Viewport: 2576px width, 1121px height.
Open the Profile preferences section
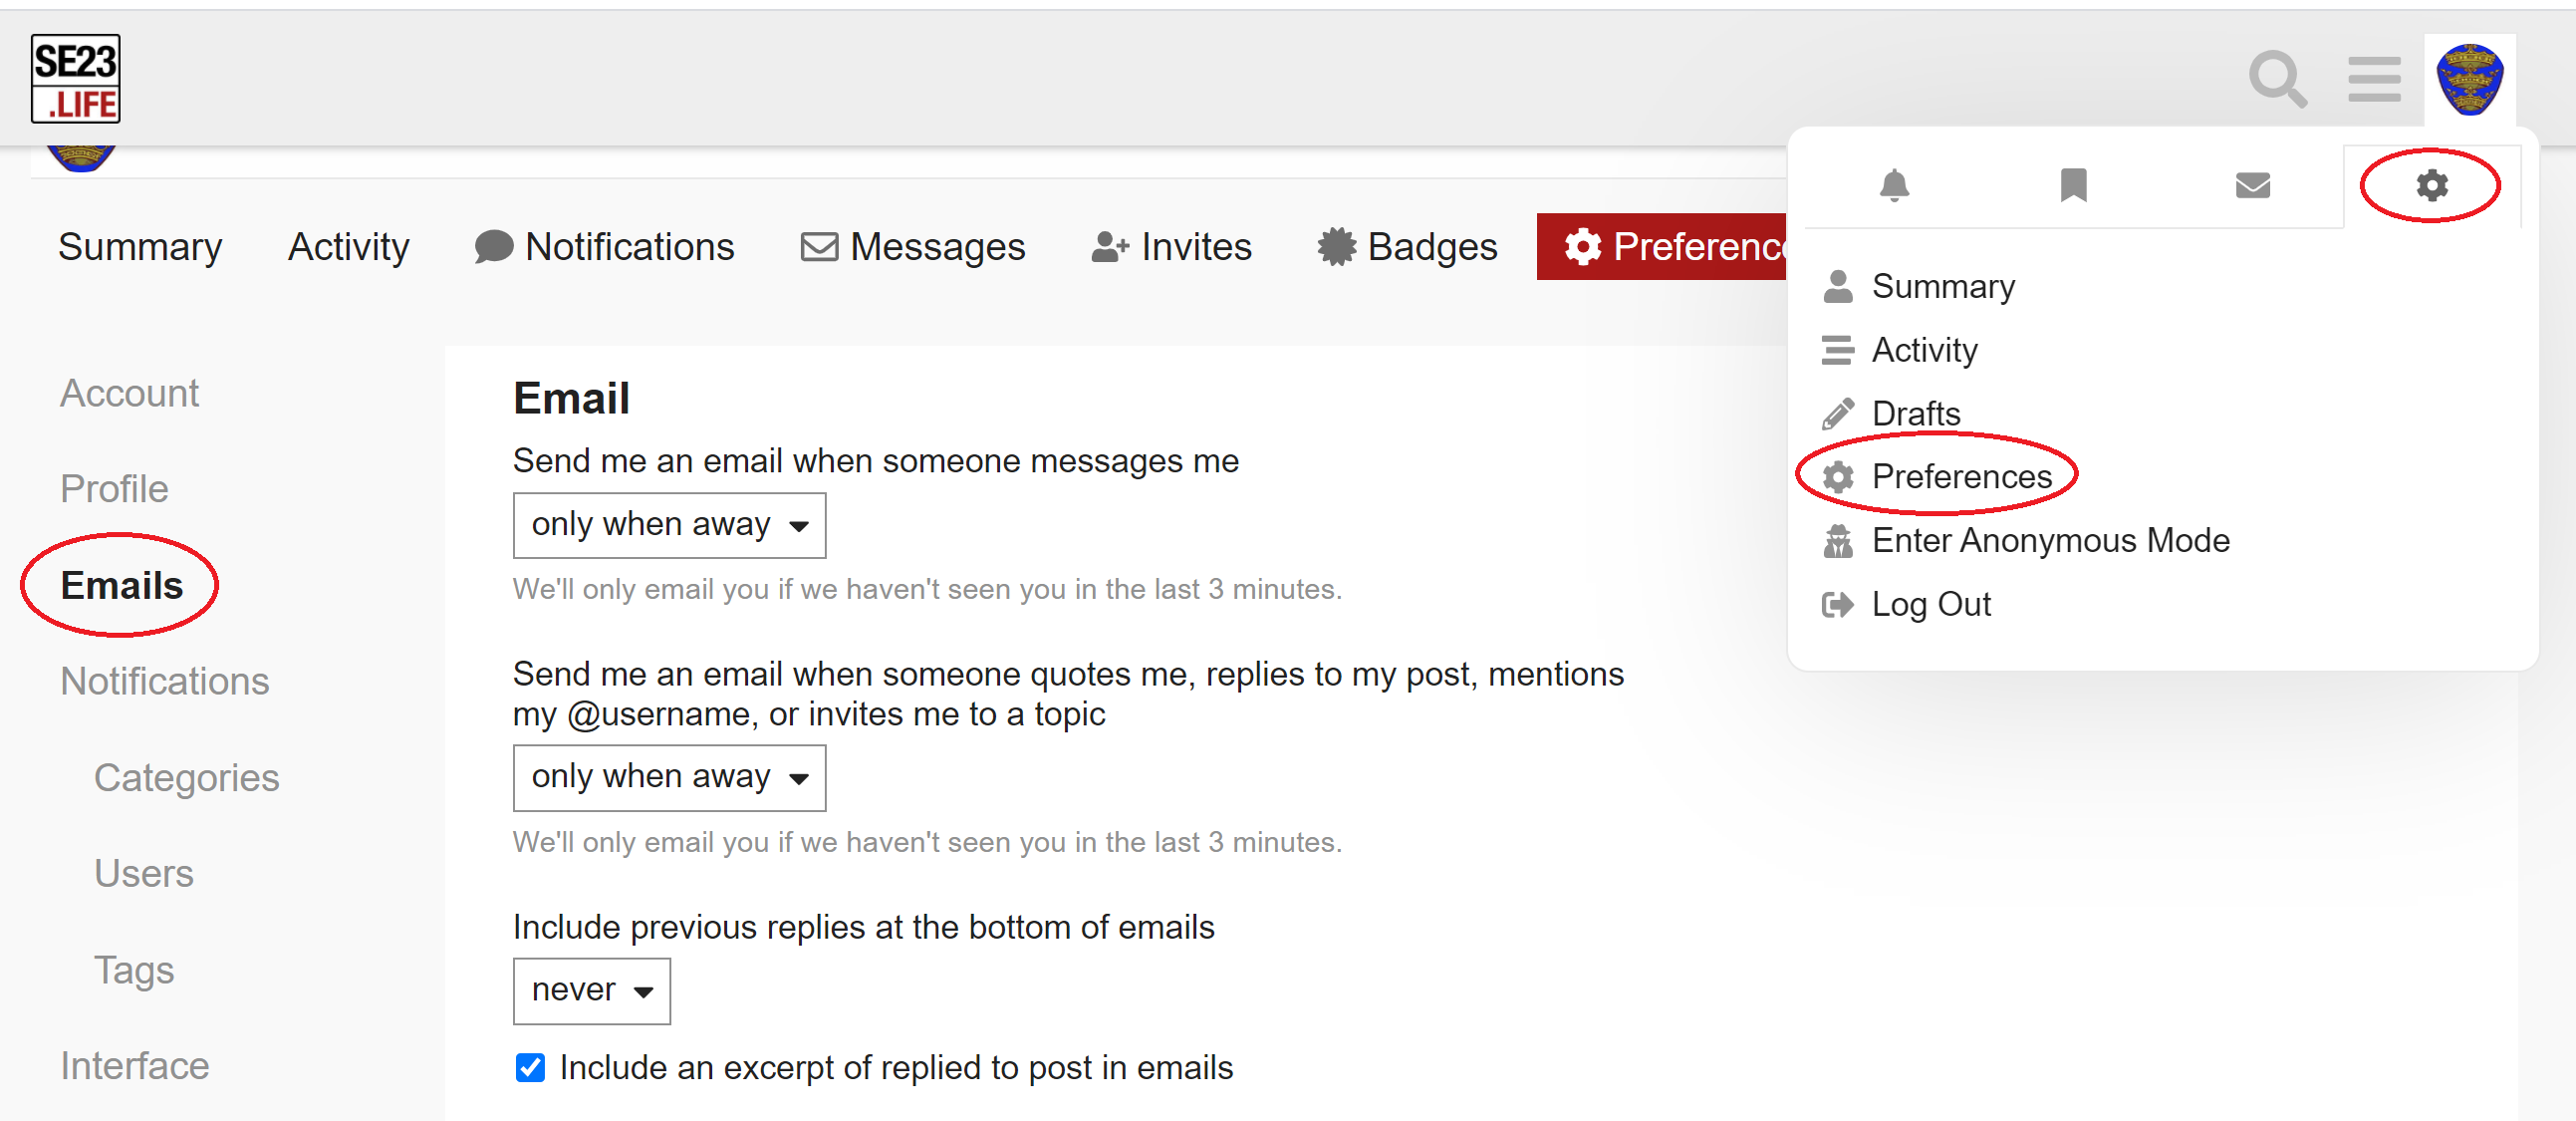(114, 489)
